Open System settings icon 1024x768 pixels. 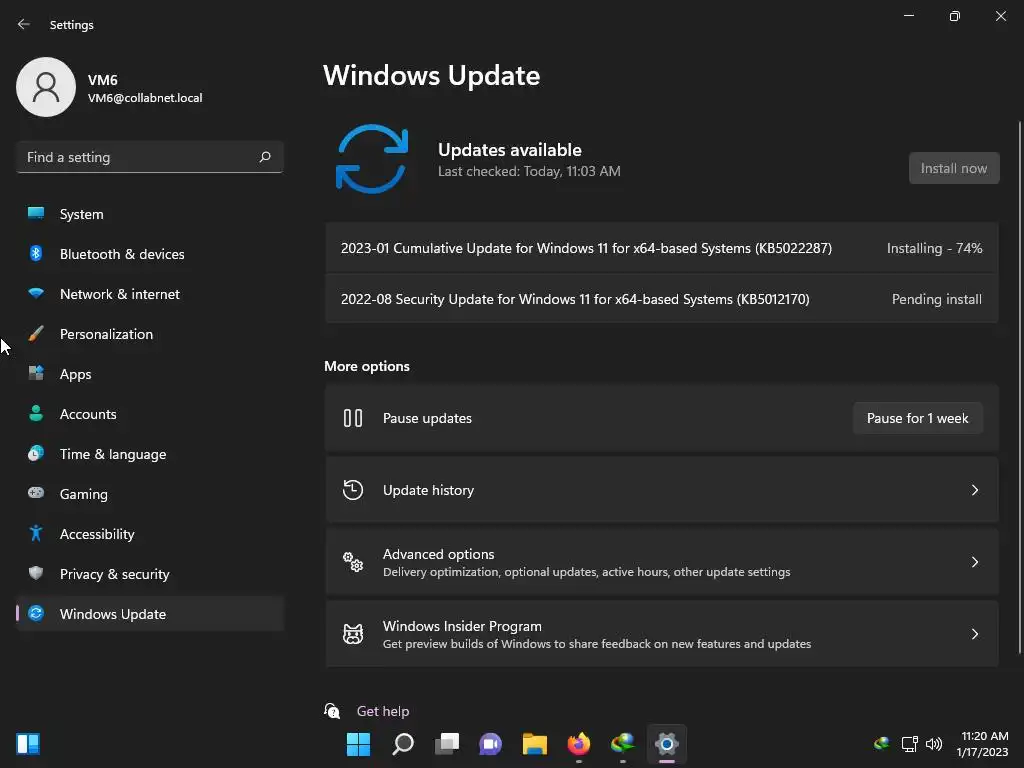click(x=36, y=214)
